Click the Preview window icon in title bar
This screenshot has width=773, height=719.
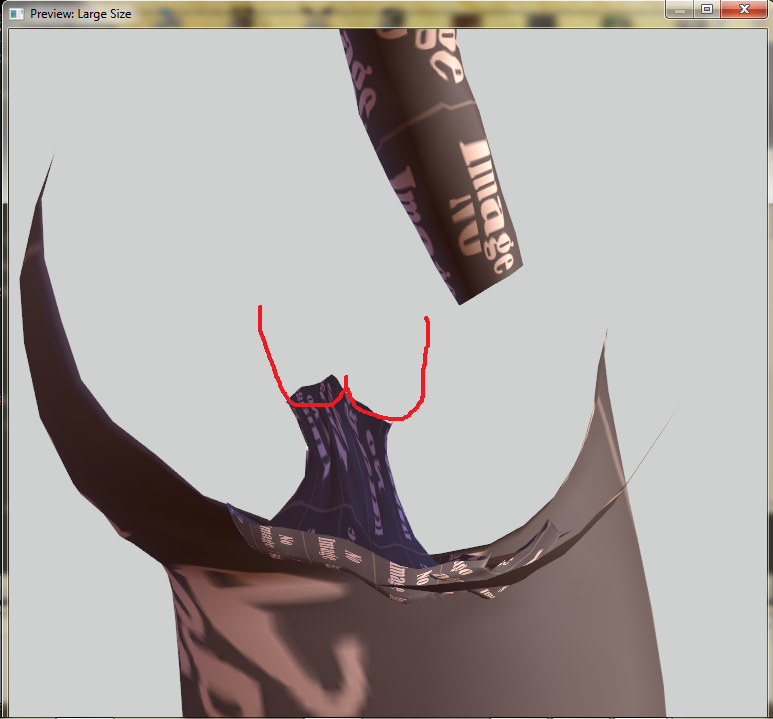pyautogui.click(x=16, y=13)
